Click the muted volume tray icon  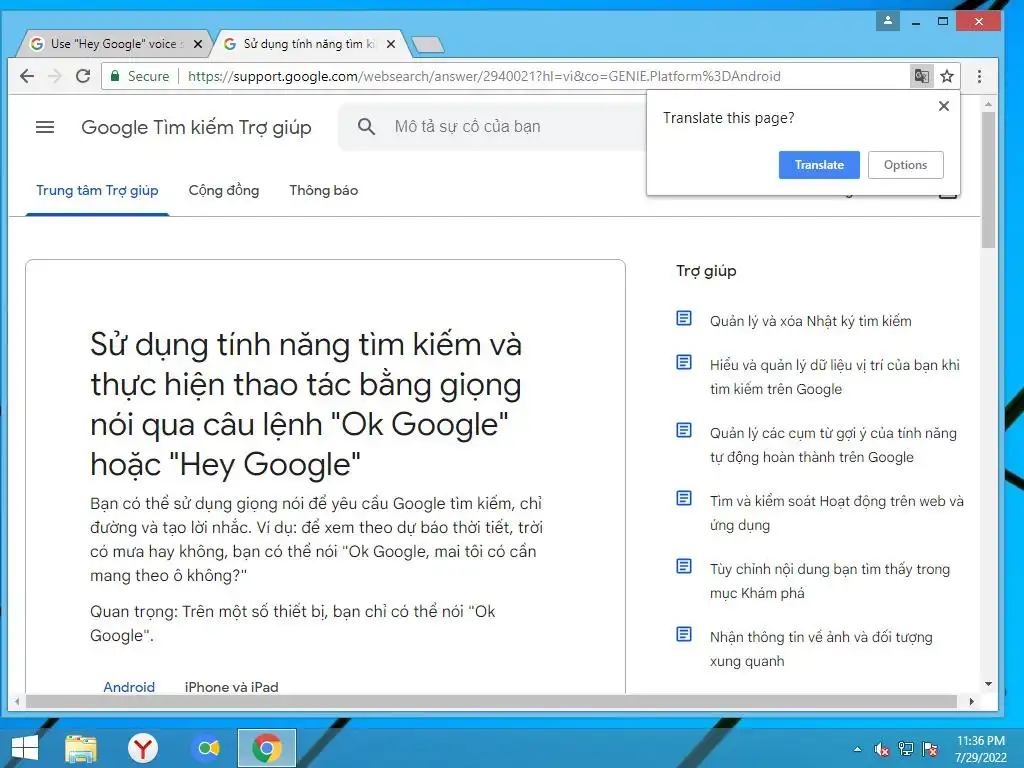[x=882, y=749]
